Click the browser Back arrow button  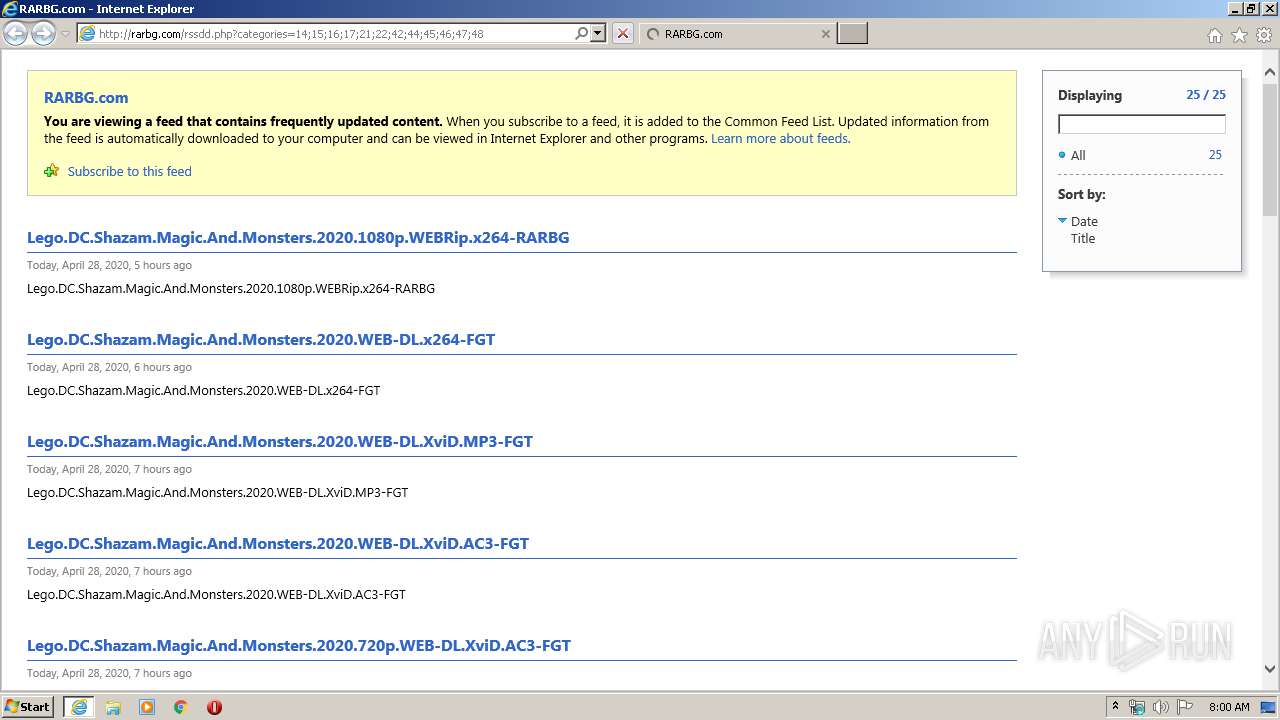[x=16, y=34]
